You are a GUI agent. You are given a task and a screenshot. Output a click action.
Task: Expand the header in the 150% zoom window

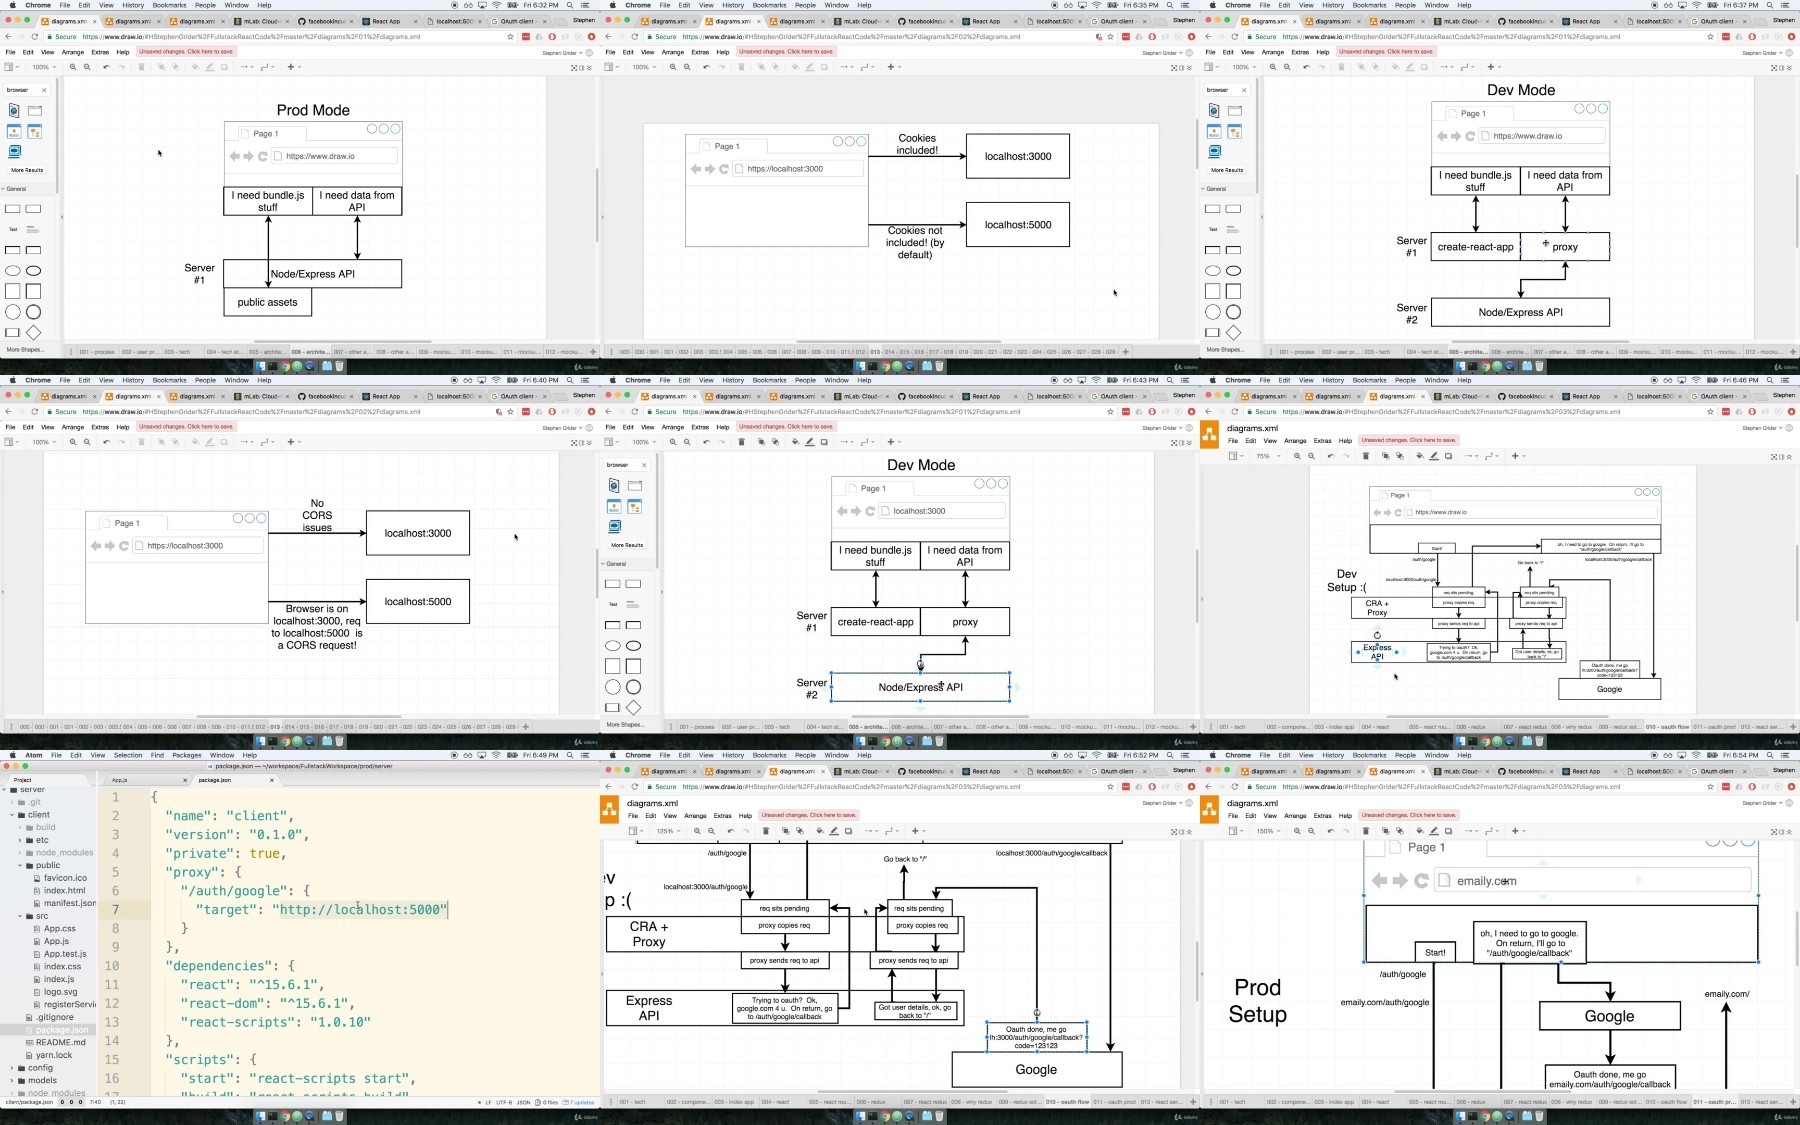[x=1789, y=832]
